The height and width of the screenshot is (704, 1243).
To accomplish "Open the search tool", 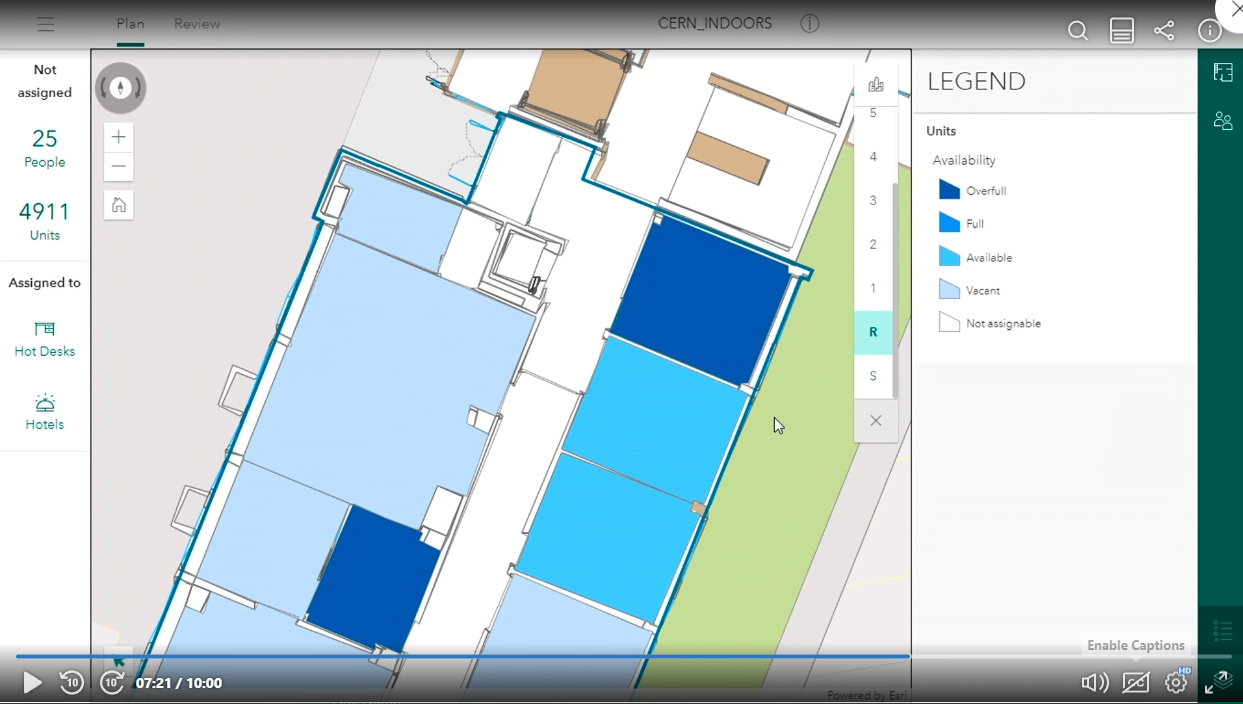I will point(1078,31).
